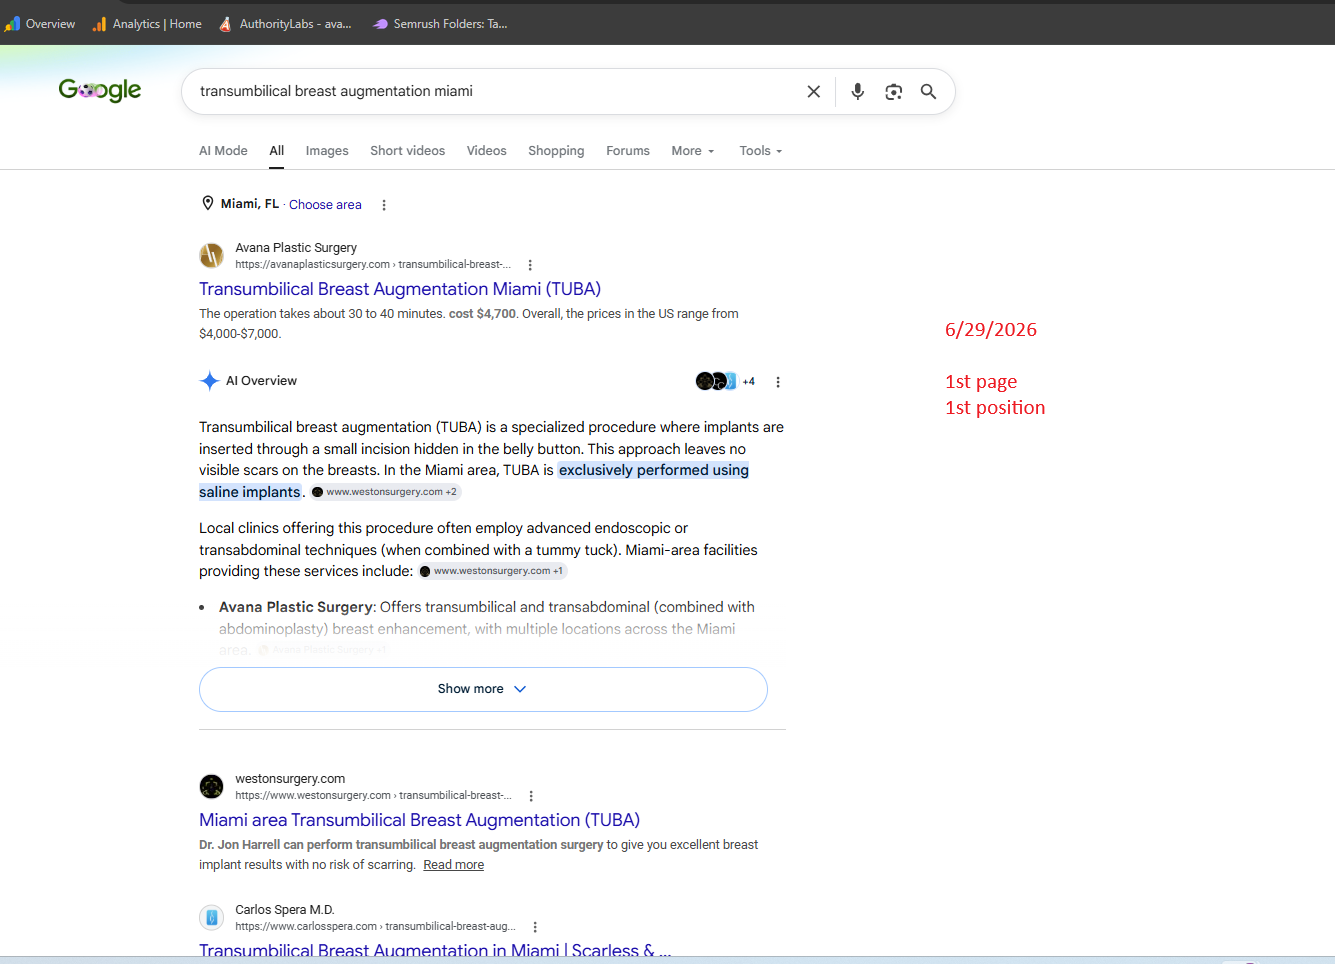The image size is (1335, 964).
Task: Click the Carlos Spera M.D. favicon
Action: [x=212, y=918]
